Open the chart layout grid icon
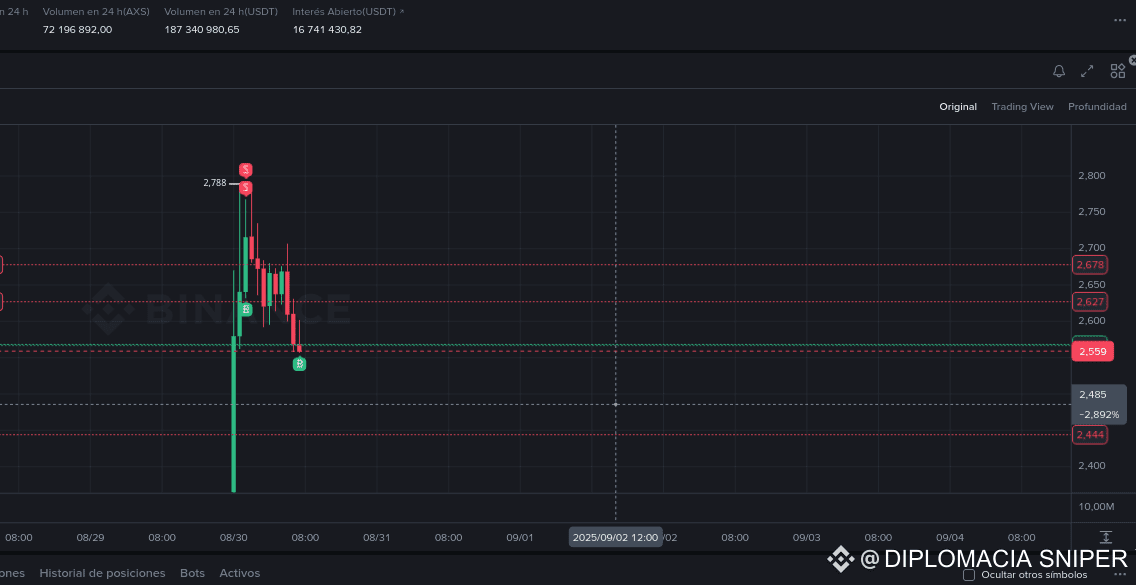This screenshot has height=585, width=1136. coord(1117,71)
